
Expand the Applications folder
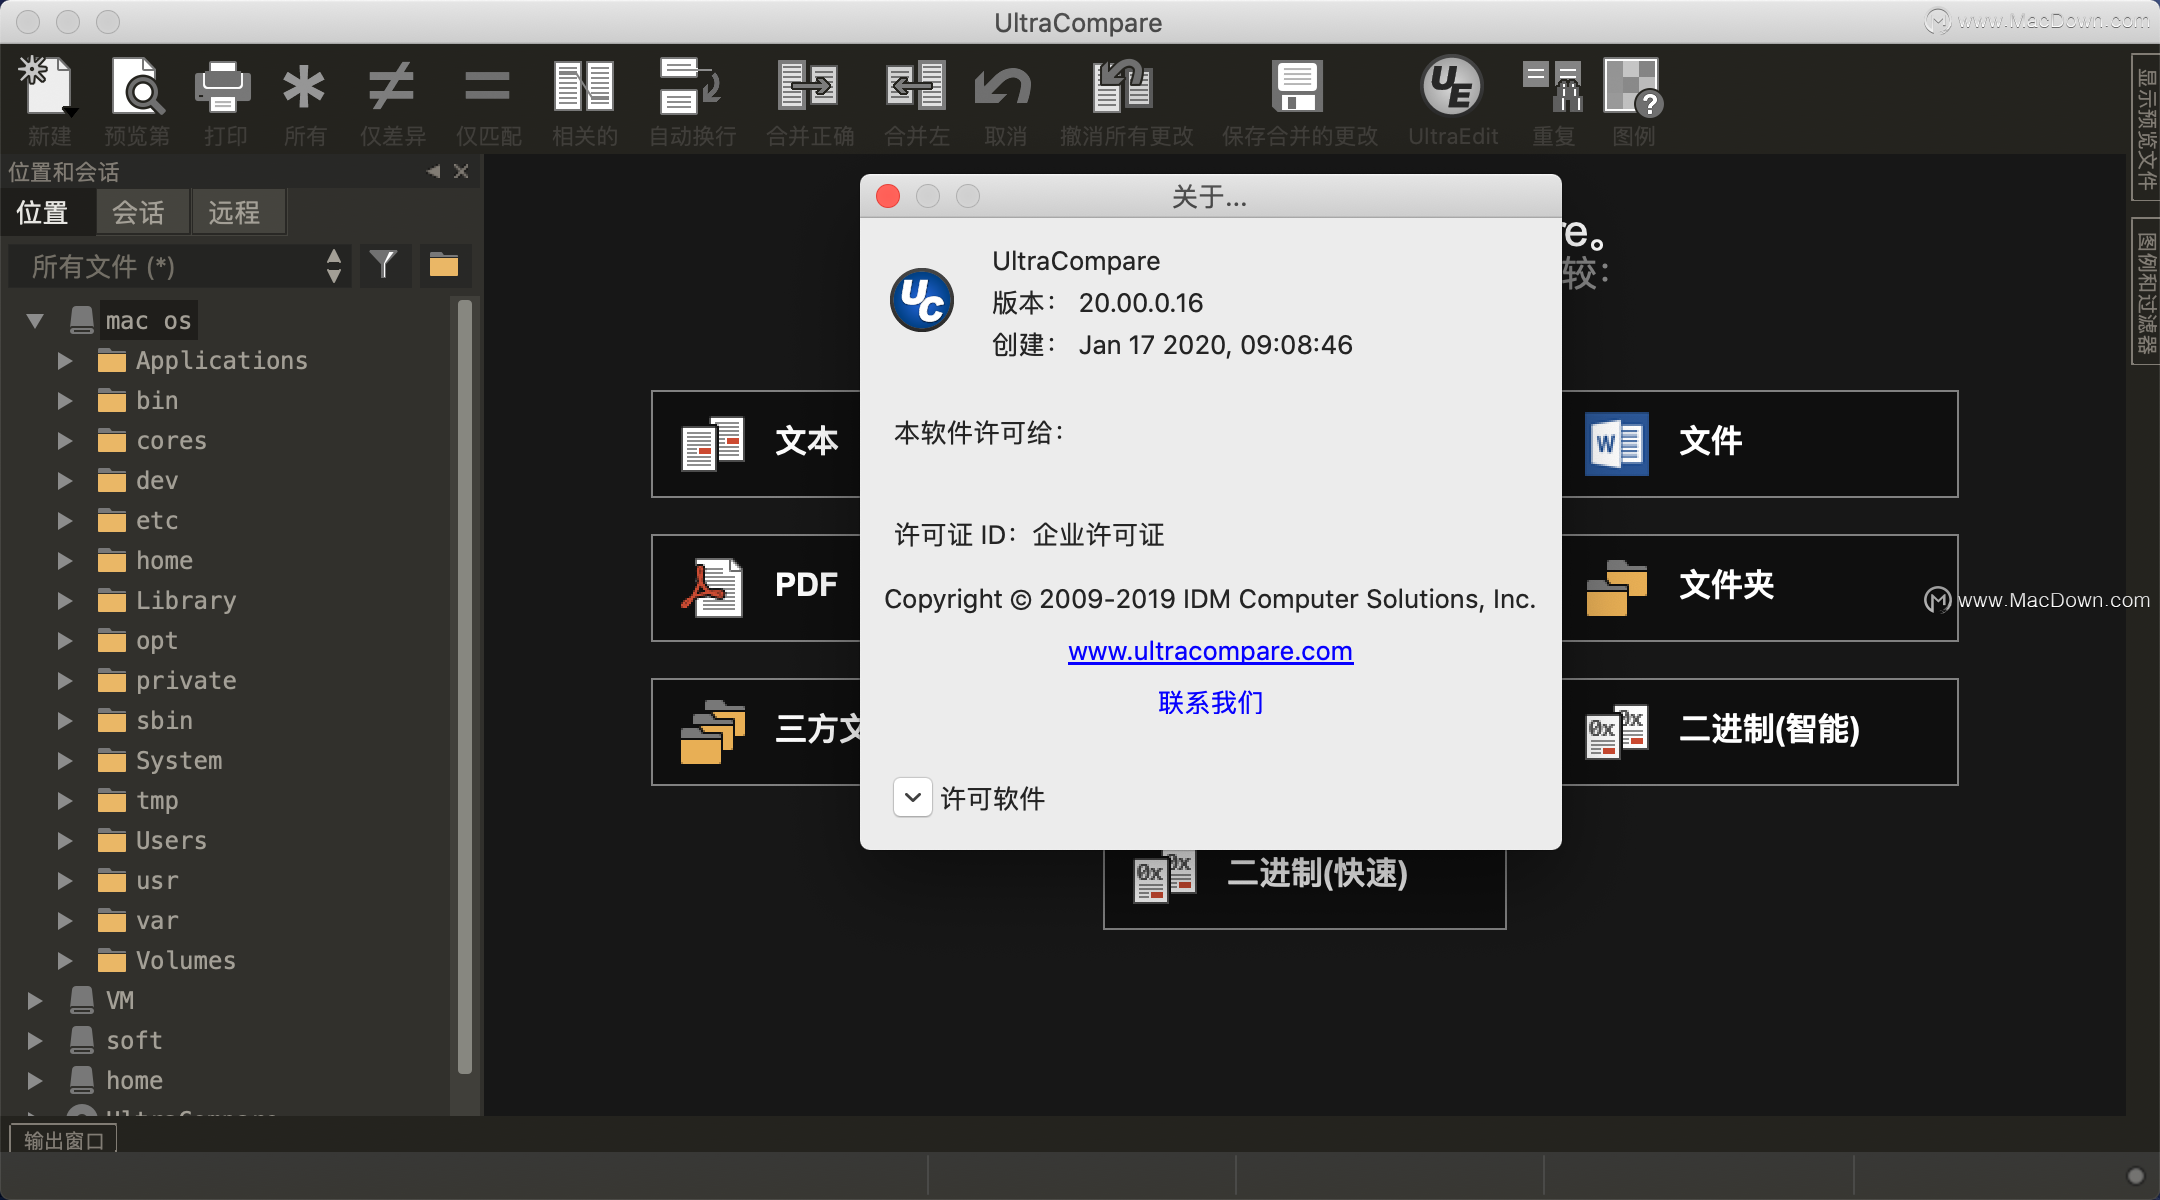point(65,361)
